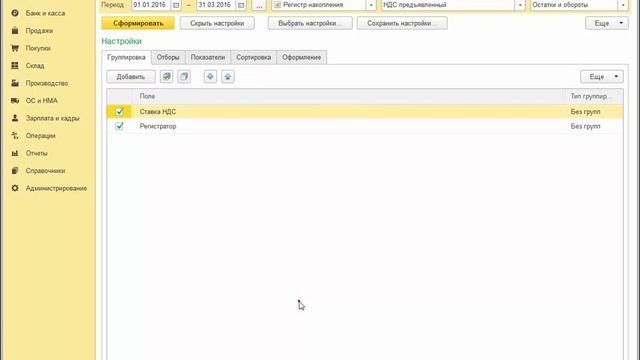Click the start date field 01.01.2016
The height and width of the screenshot is (360, 640).
pyautogui.click(x=151, y=5)
